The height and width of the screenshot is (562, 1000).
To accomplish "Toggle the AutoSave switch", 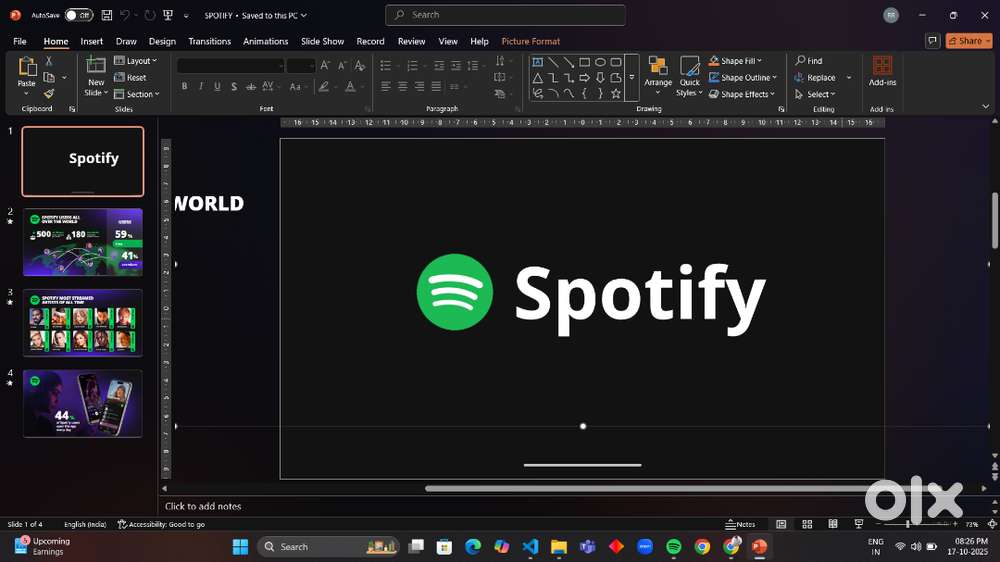I will (x=78, y=15).
